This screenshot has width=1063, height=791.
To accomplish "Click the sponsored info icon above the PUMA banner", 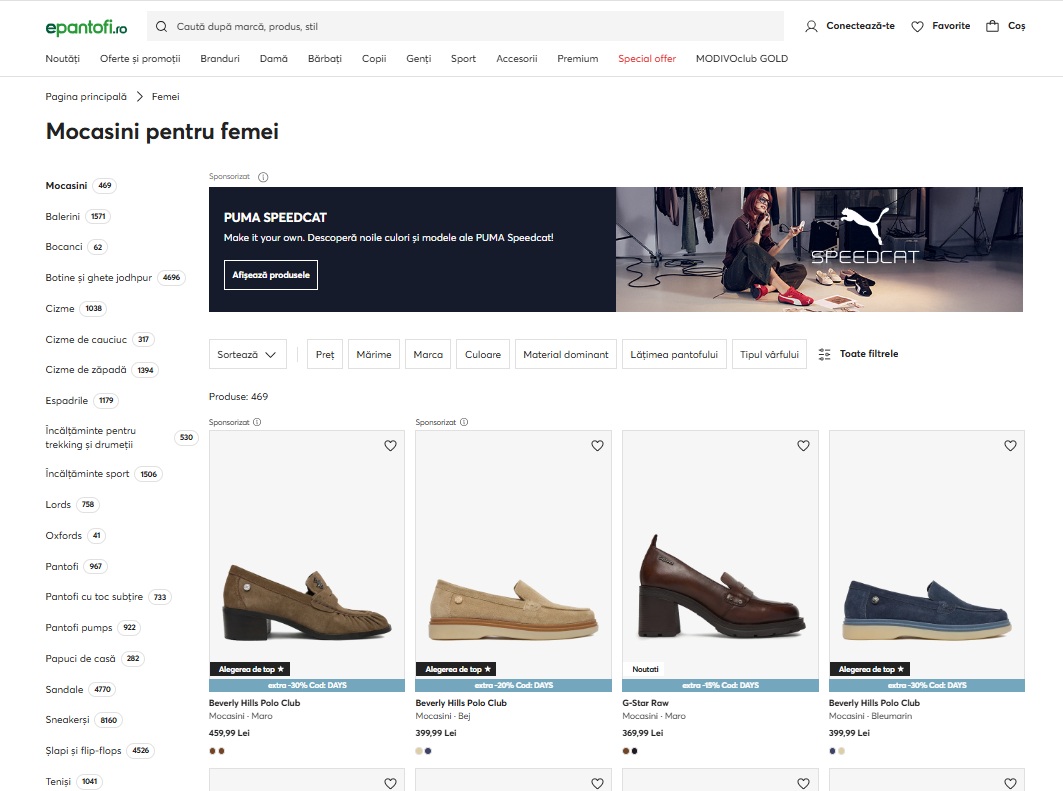I will tap(261, 176).
